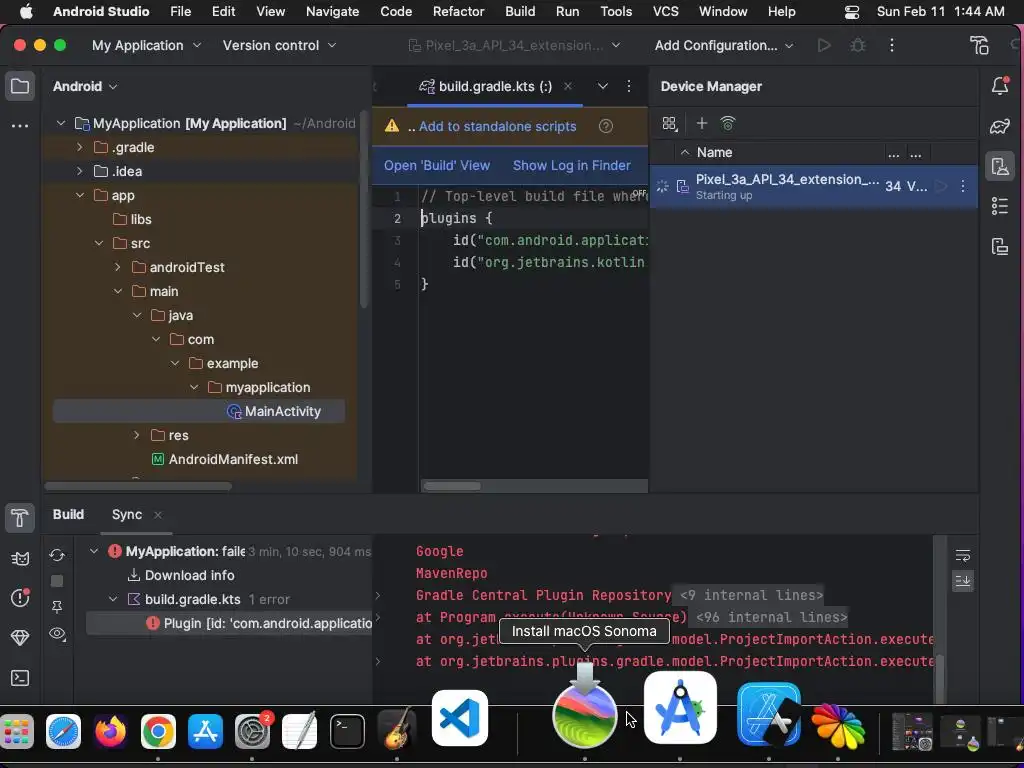The image size is (1024, 768).
Task: Click the add device plus icon
Action: pyautogui.click(x=701, y=123)
